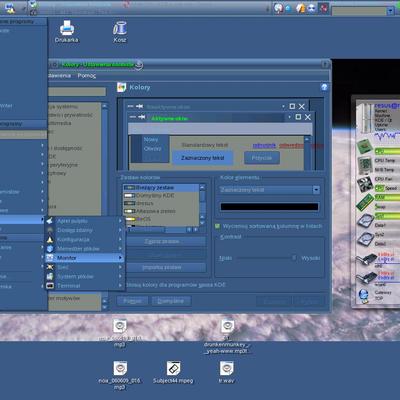Click the K menu icon on the panel
The image size is (400, 400).
[10, 7]
